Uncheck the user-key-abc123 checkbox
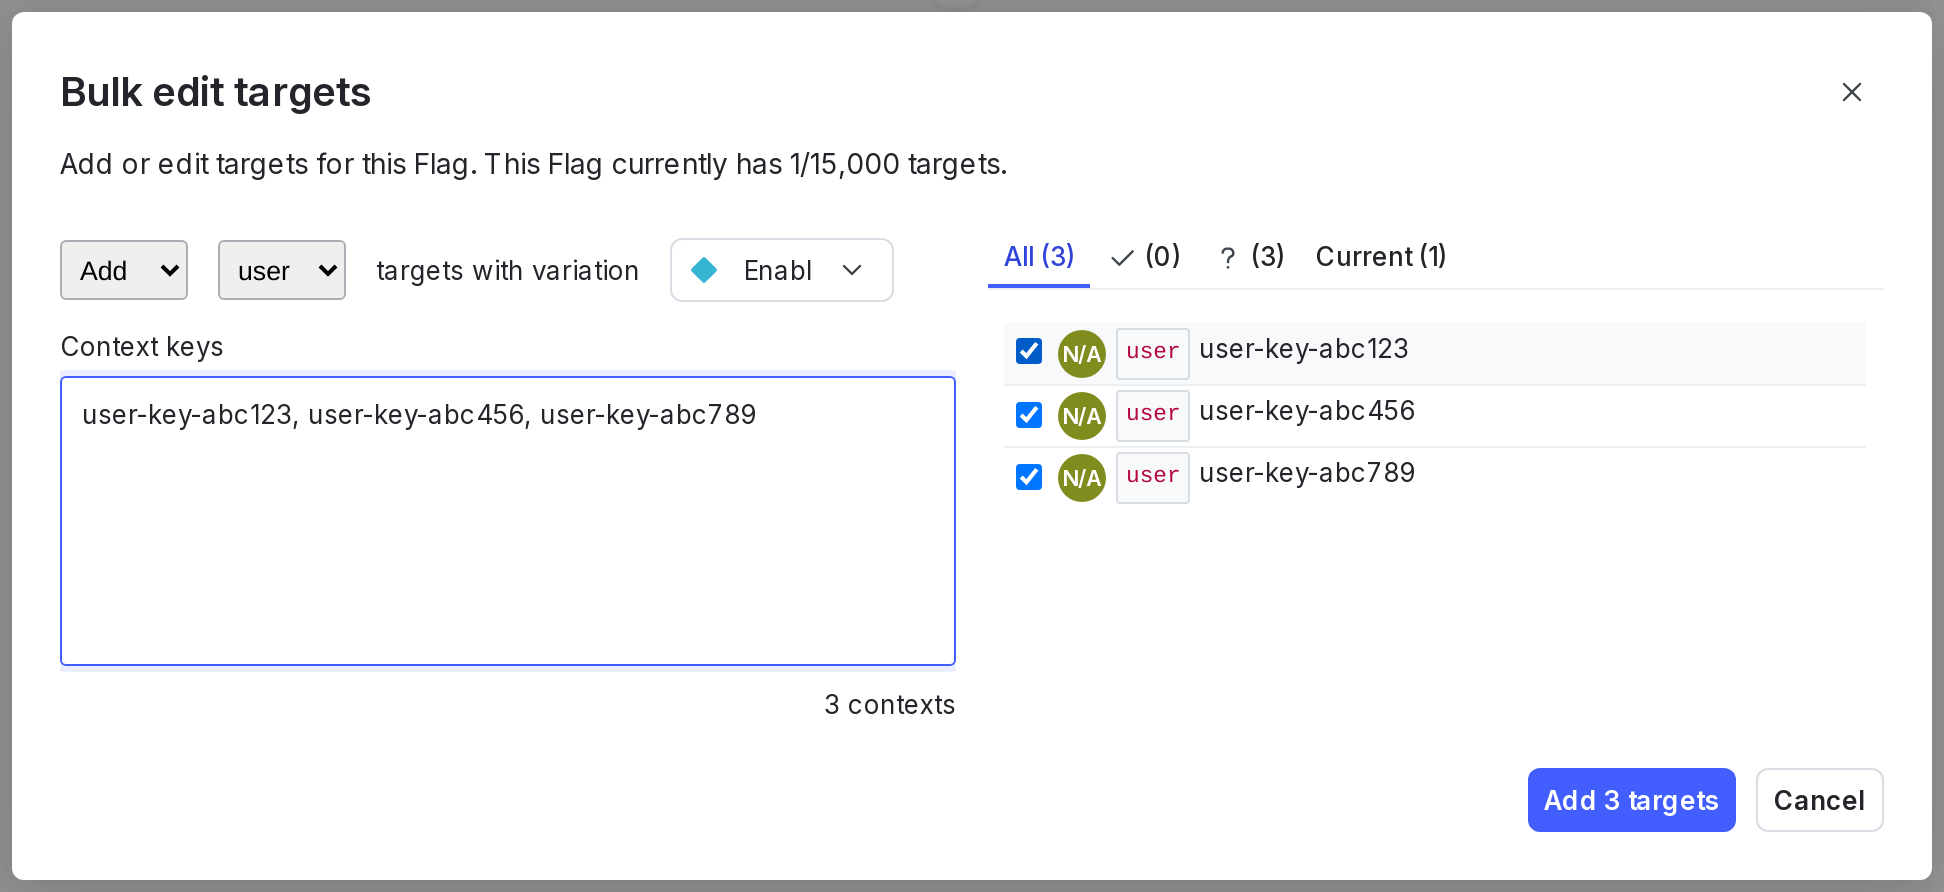This screenshot has width=1944, height=892. coord(1029,351)
